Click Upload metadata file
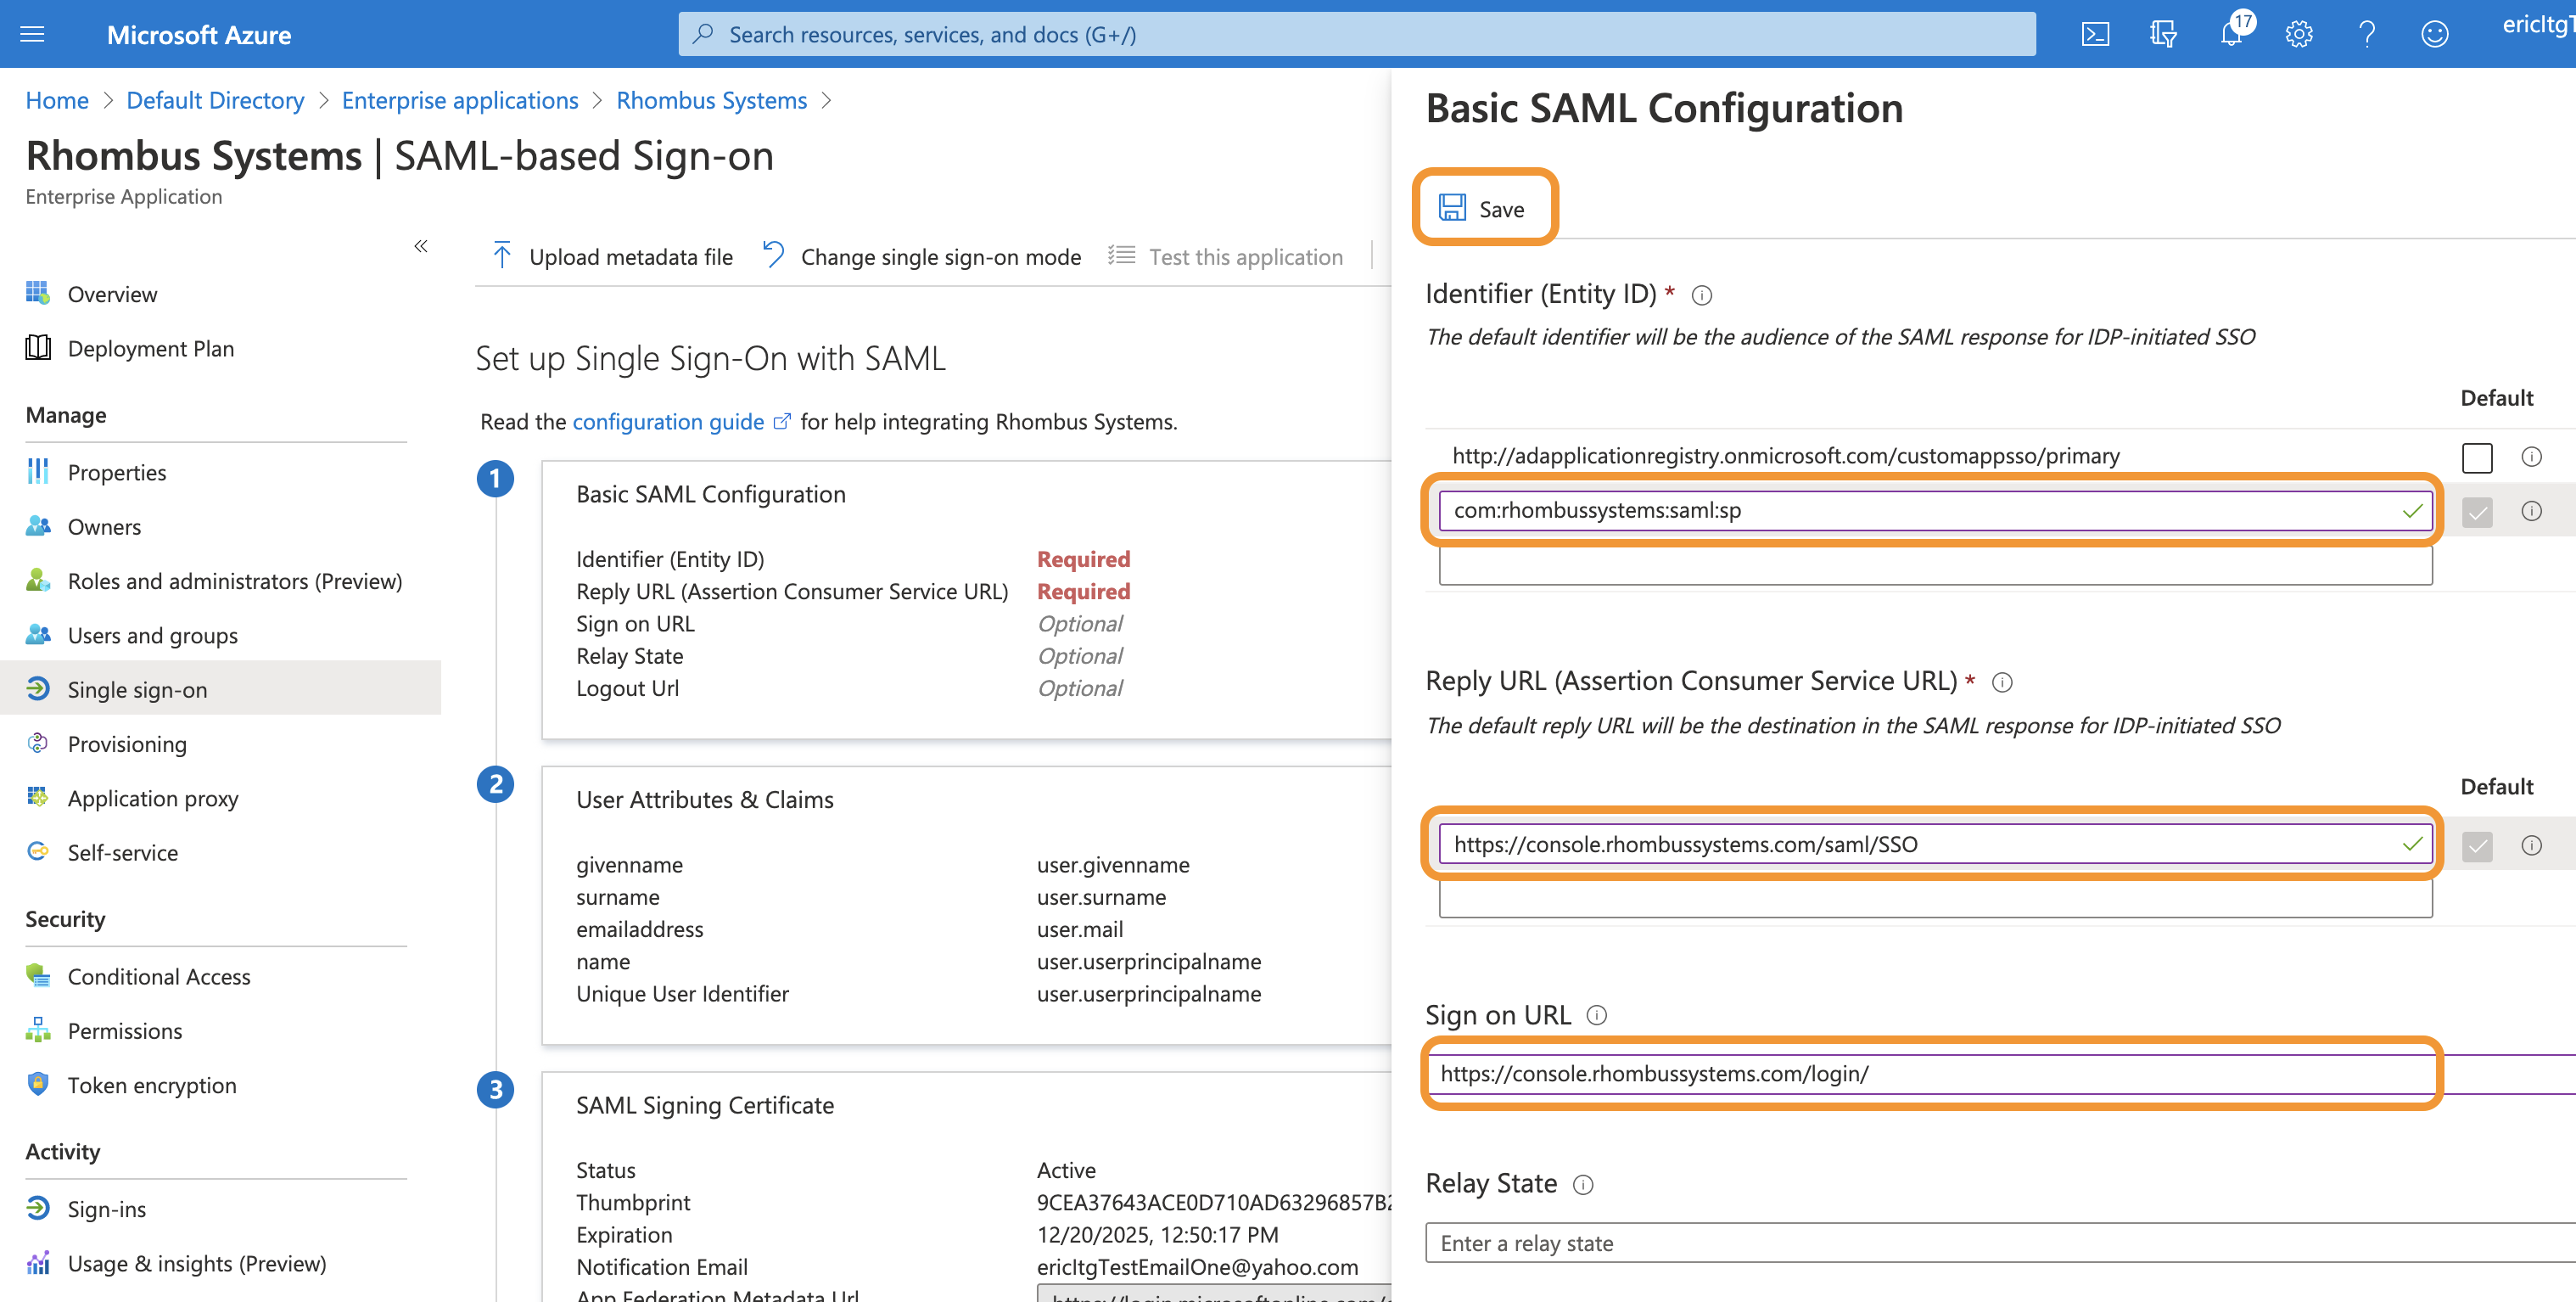2576x1302 pixels. click(612, 257)
